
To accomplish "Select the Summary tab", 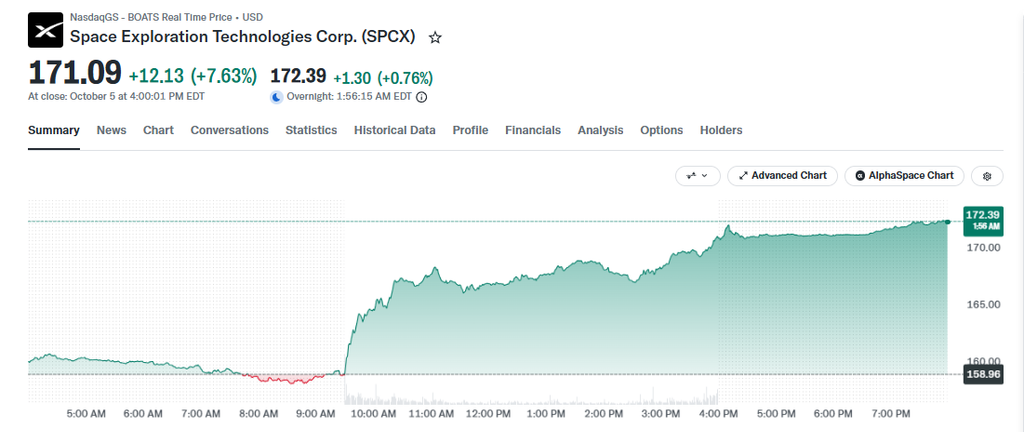I will [x=54, y=131].
